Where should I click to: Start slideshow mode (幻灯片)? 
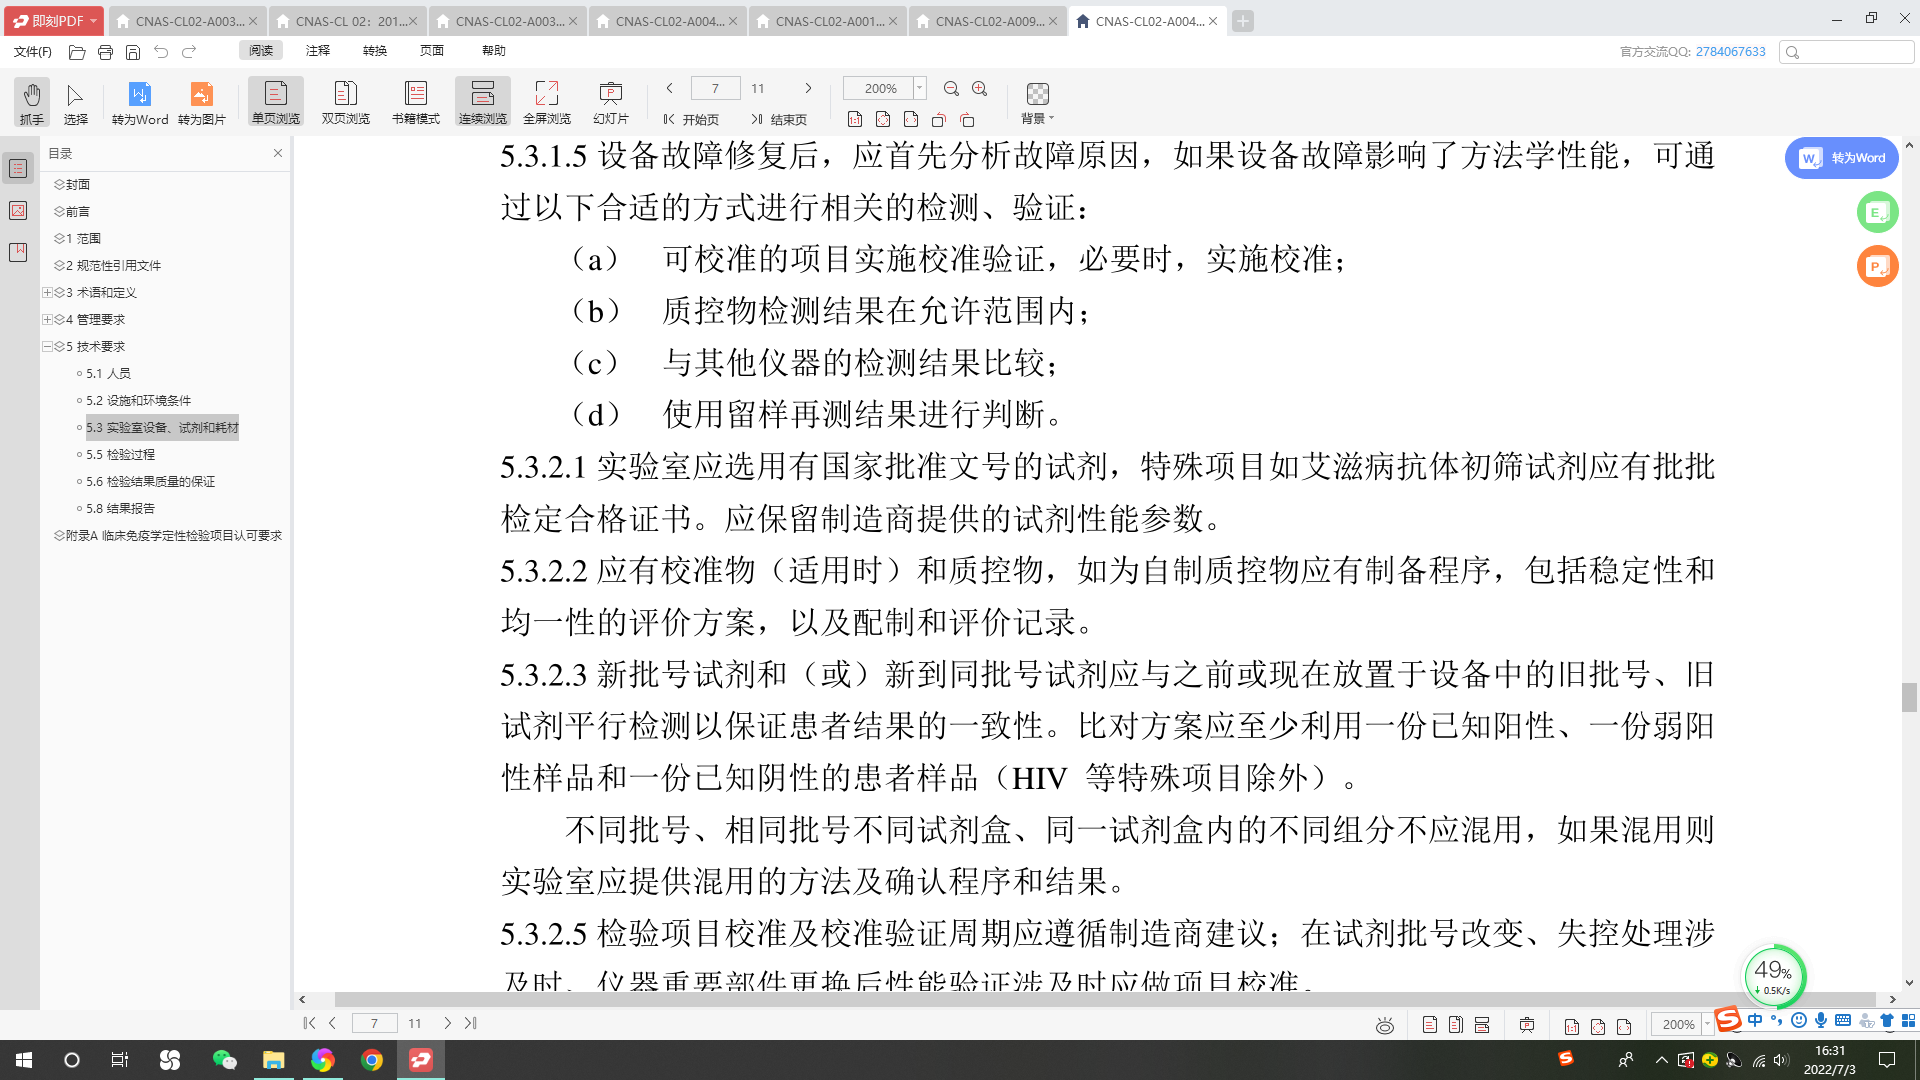(x=610, y=102)
